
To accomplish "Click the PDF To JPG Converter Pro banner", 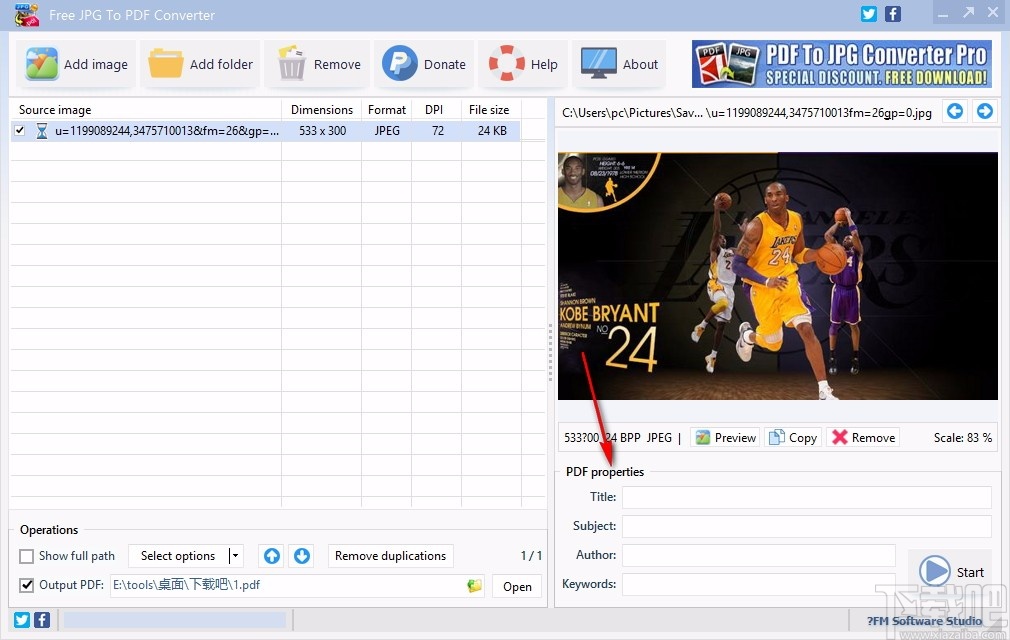I will (841, 63).
